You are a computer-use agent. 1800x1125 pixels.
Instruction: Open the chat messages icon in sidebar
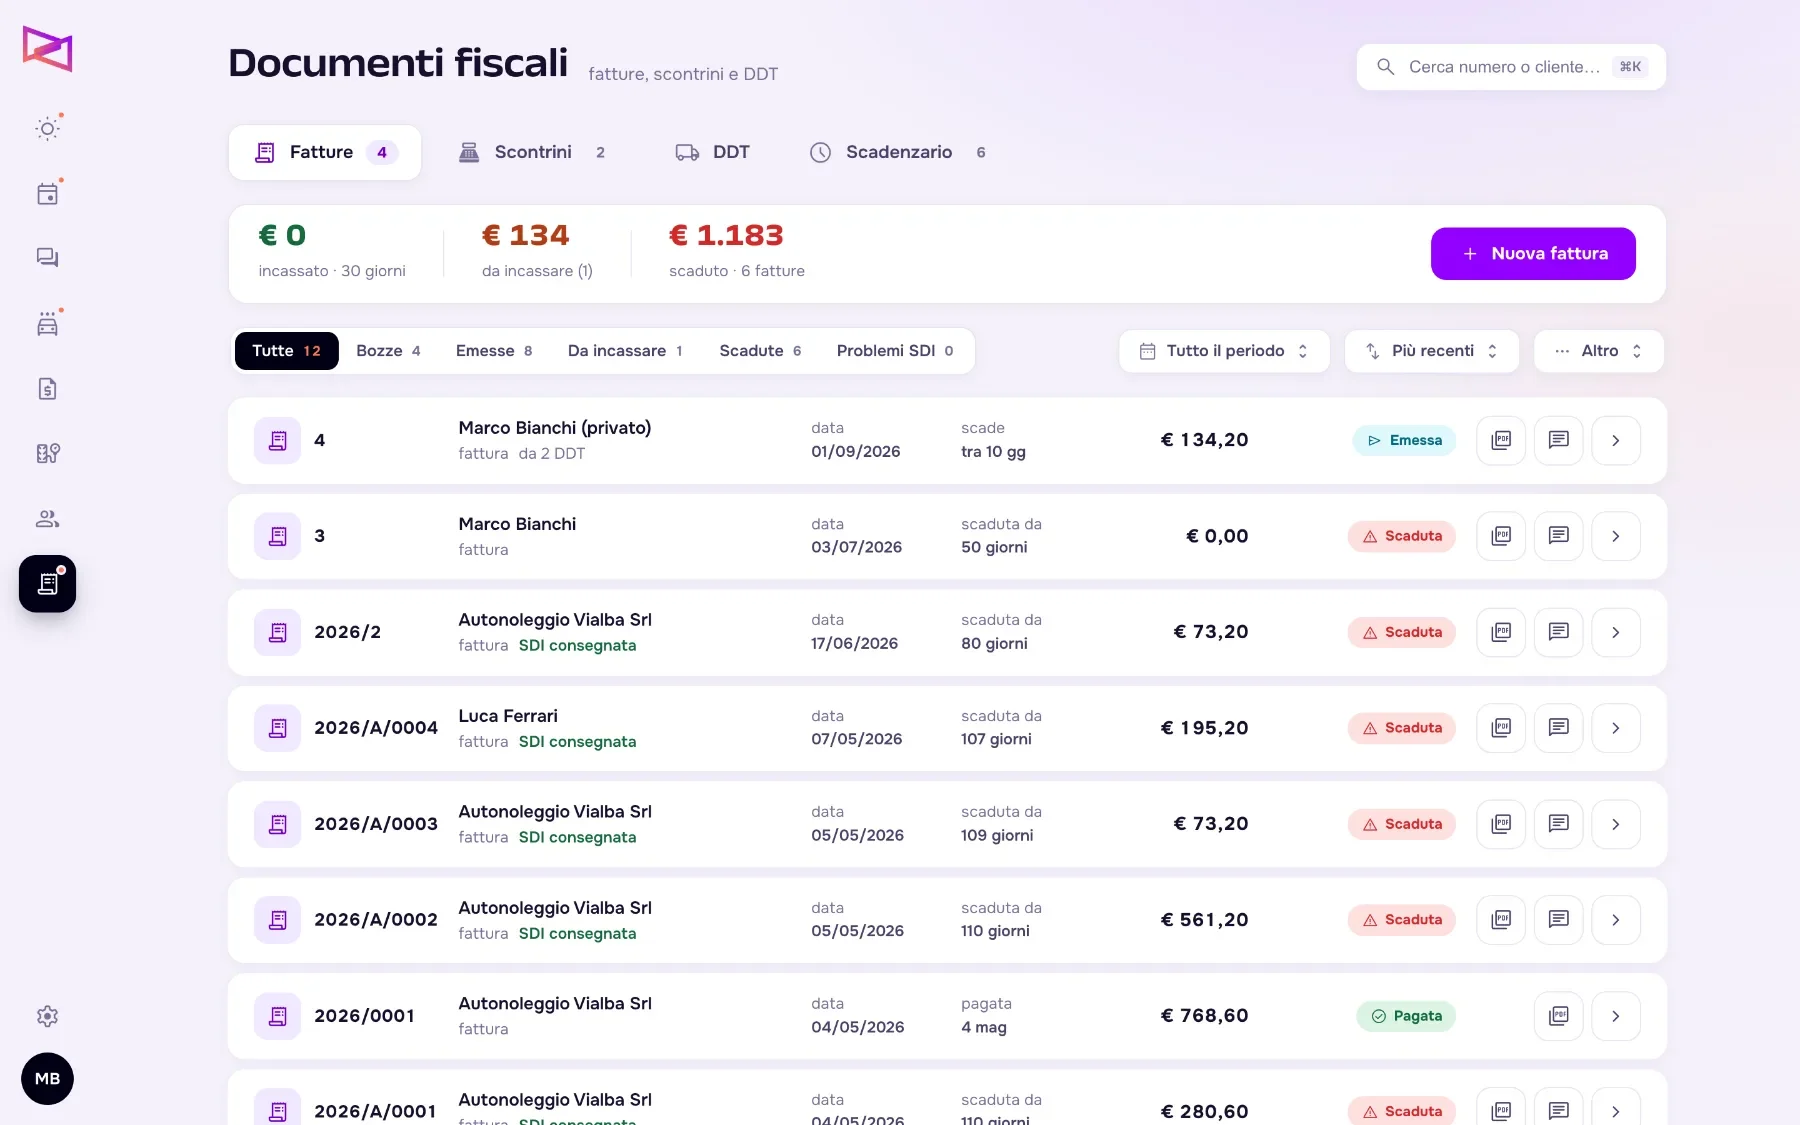[x=47, y=258]
